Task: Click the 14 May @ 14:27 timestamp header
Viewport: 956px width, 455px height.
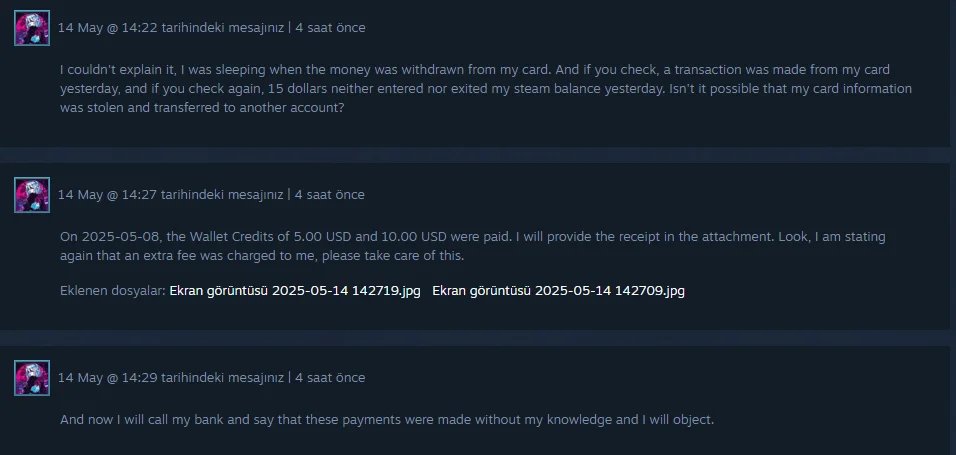Action: click(171, 195)
